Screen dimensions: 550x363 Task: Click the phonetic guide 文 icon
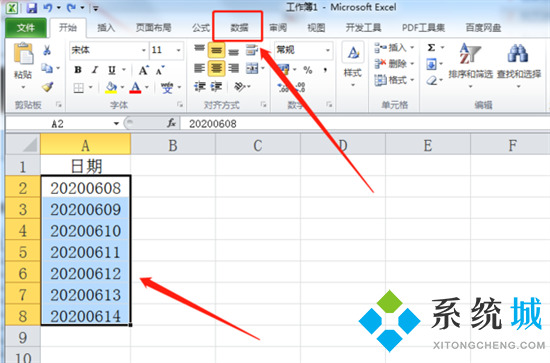point(167,87)
